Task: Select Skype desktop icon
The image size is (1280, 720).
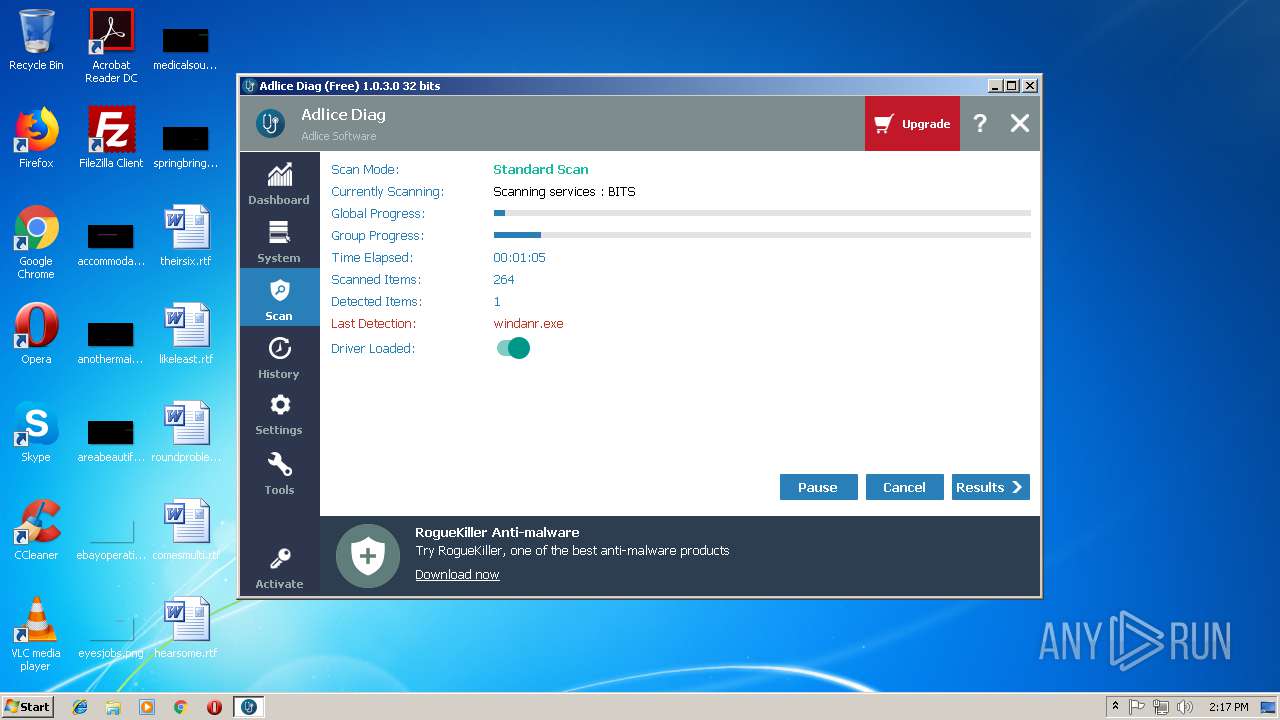Action: pos(36,432)
